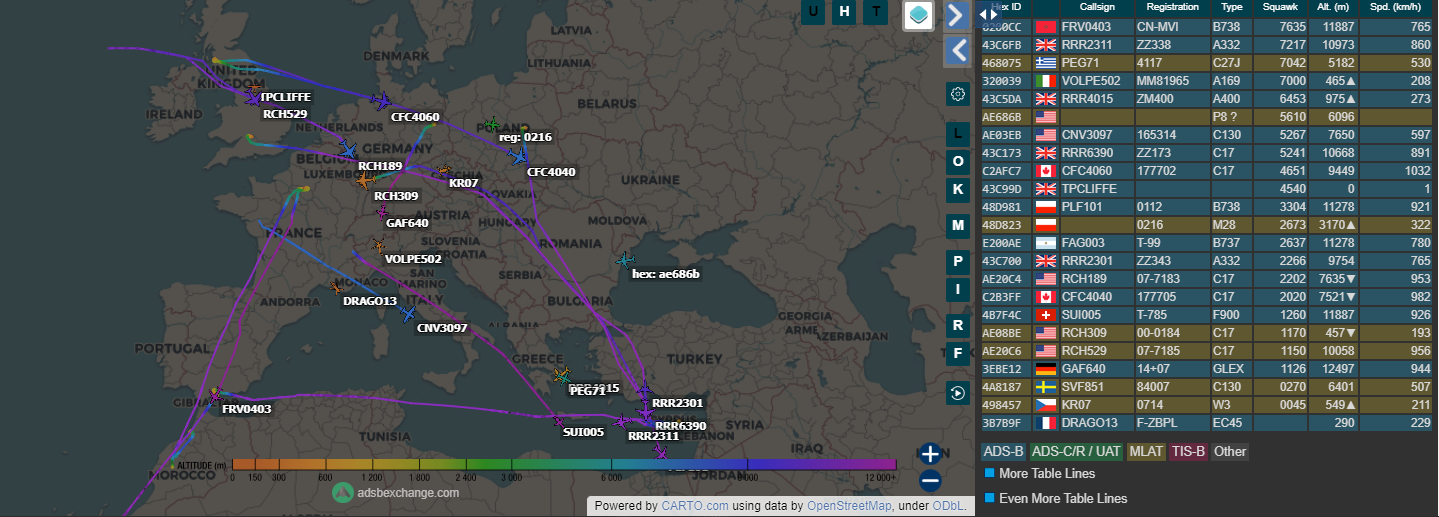Screen dimensions: 1439x517
Task: Enable More Table Lines checkbox
Action: (988, 473)
